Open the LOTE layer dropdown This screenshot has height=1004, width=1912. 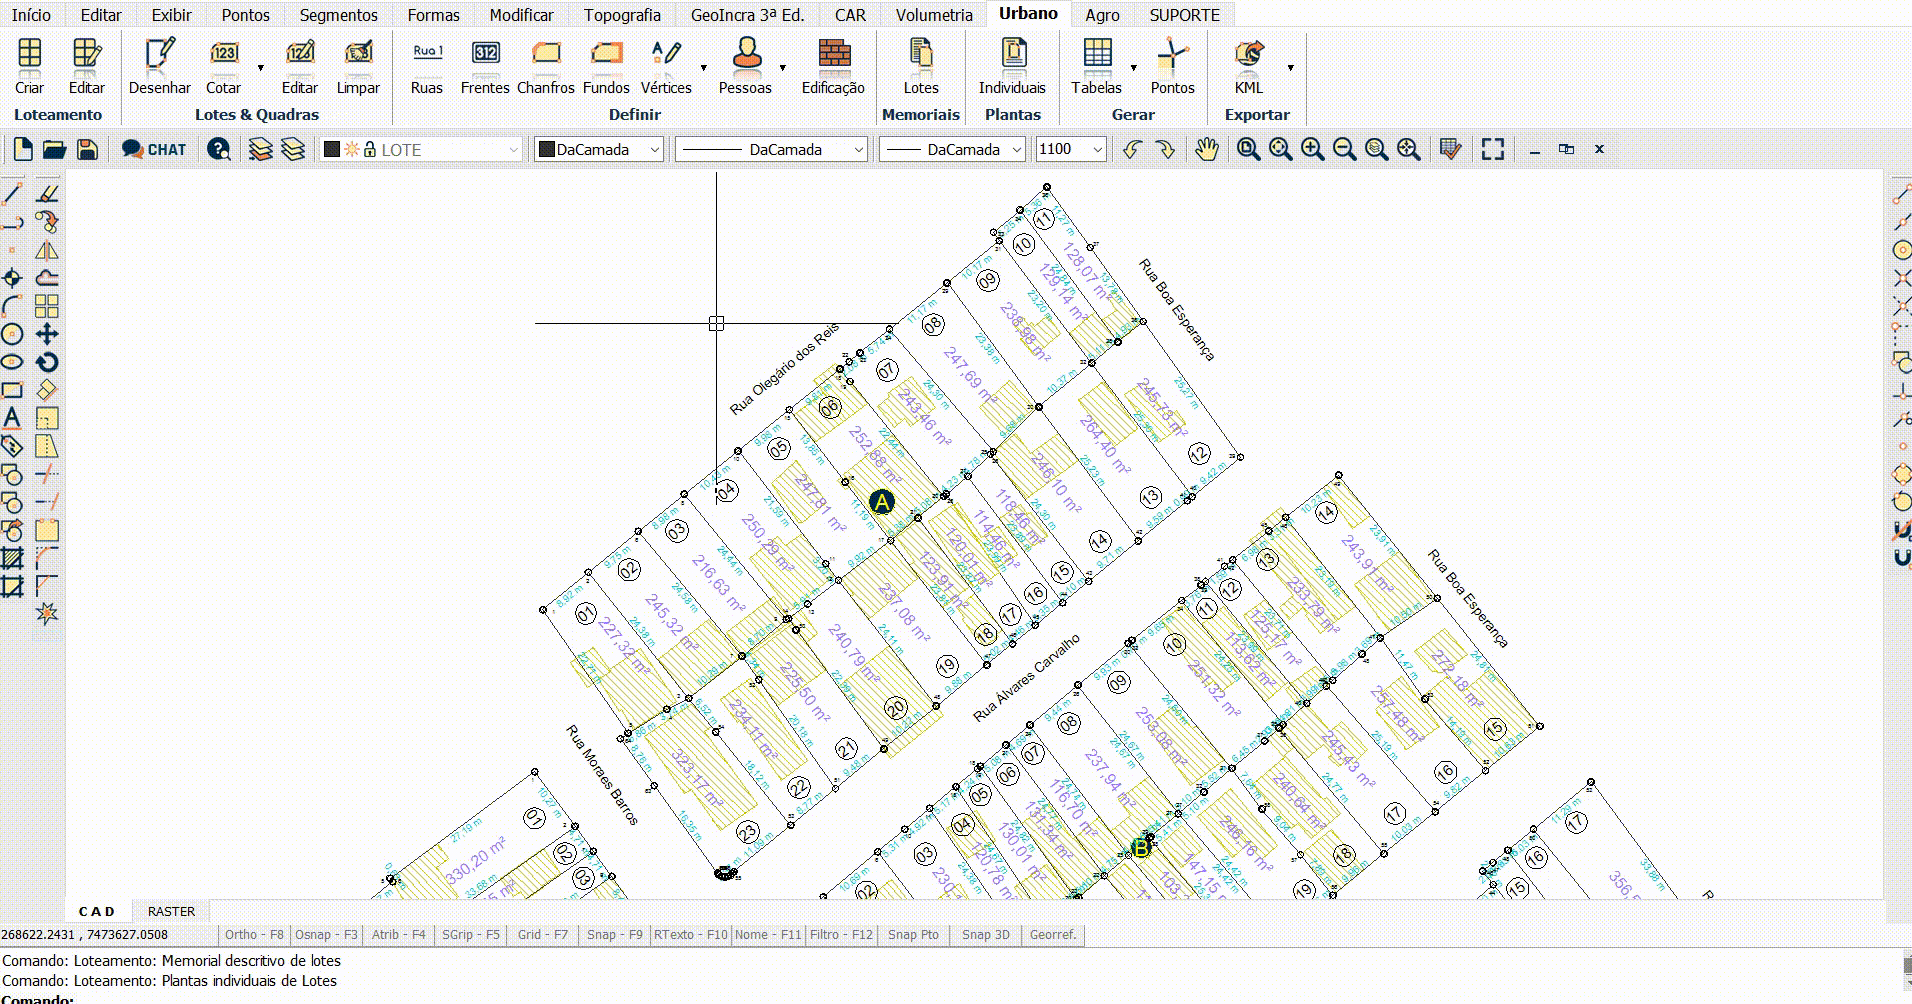point(421,150)
